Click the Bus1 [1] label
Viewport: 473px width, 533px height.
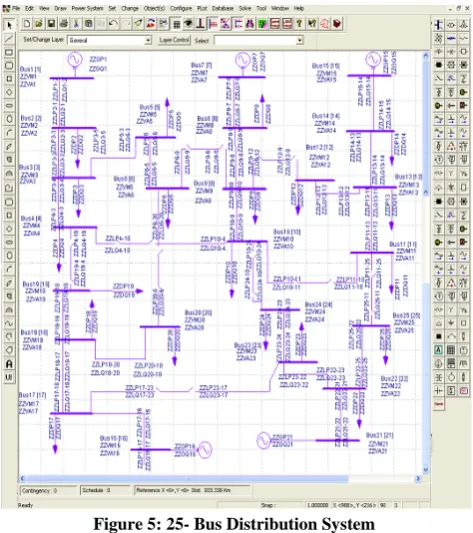click(x=31, y=69)
